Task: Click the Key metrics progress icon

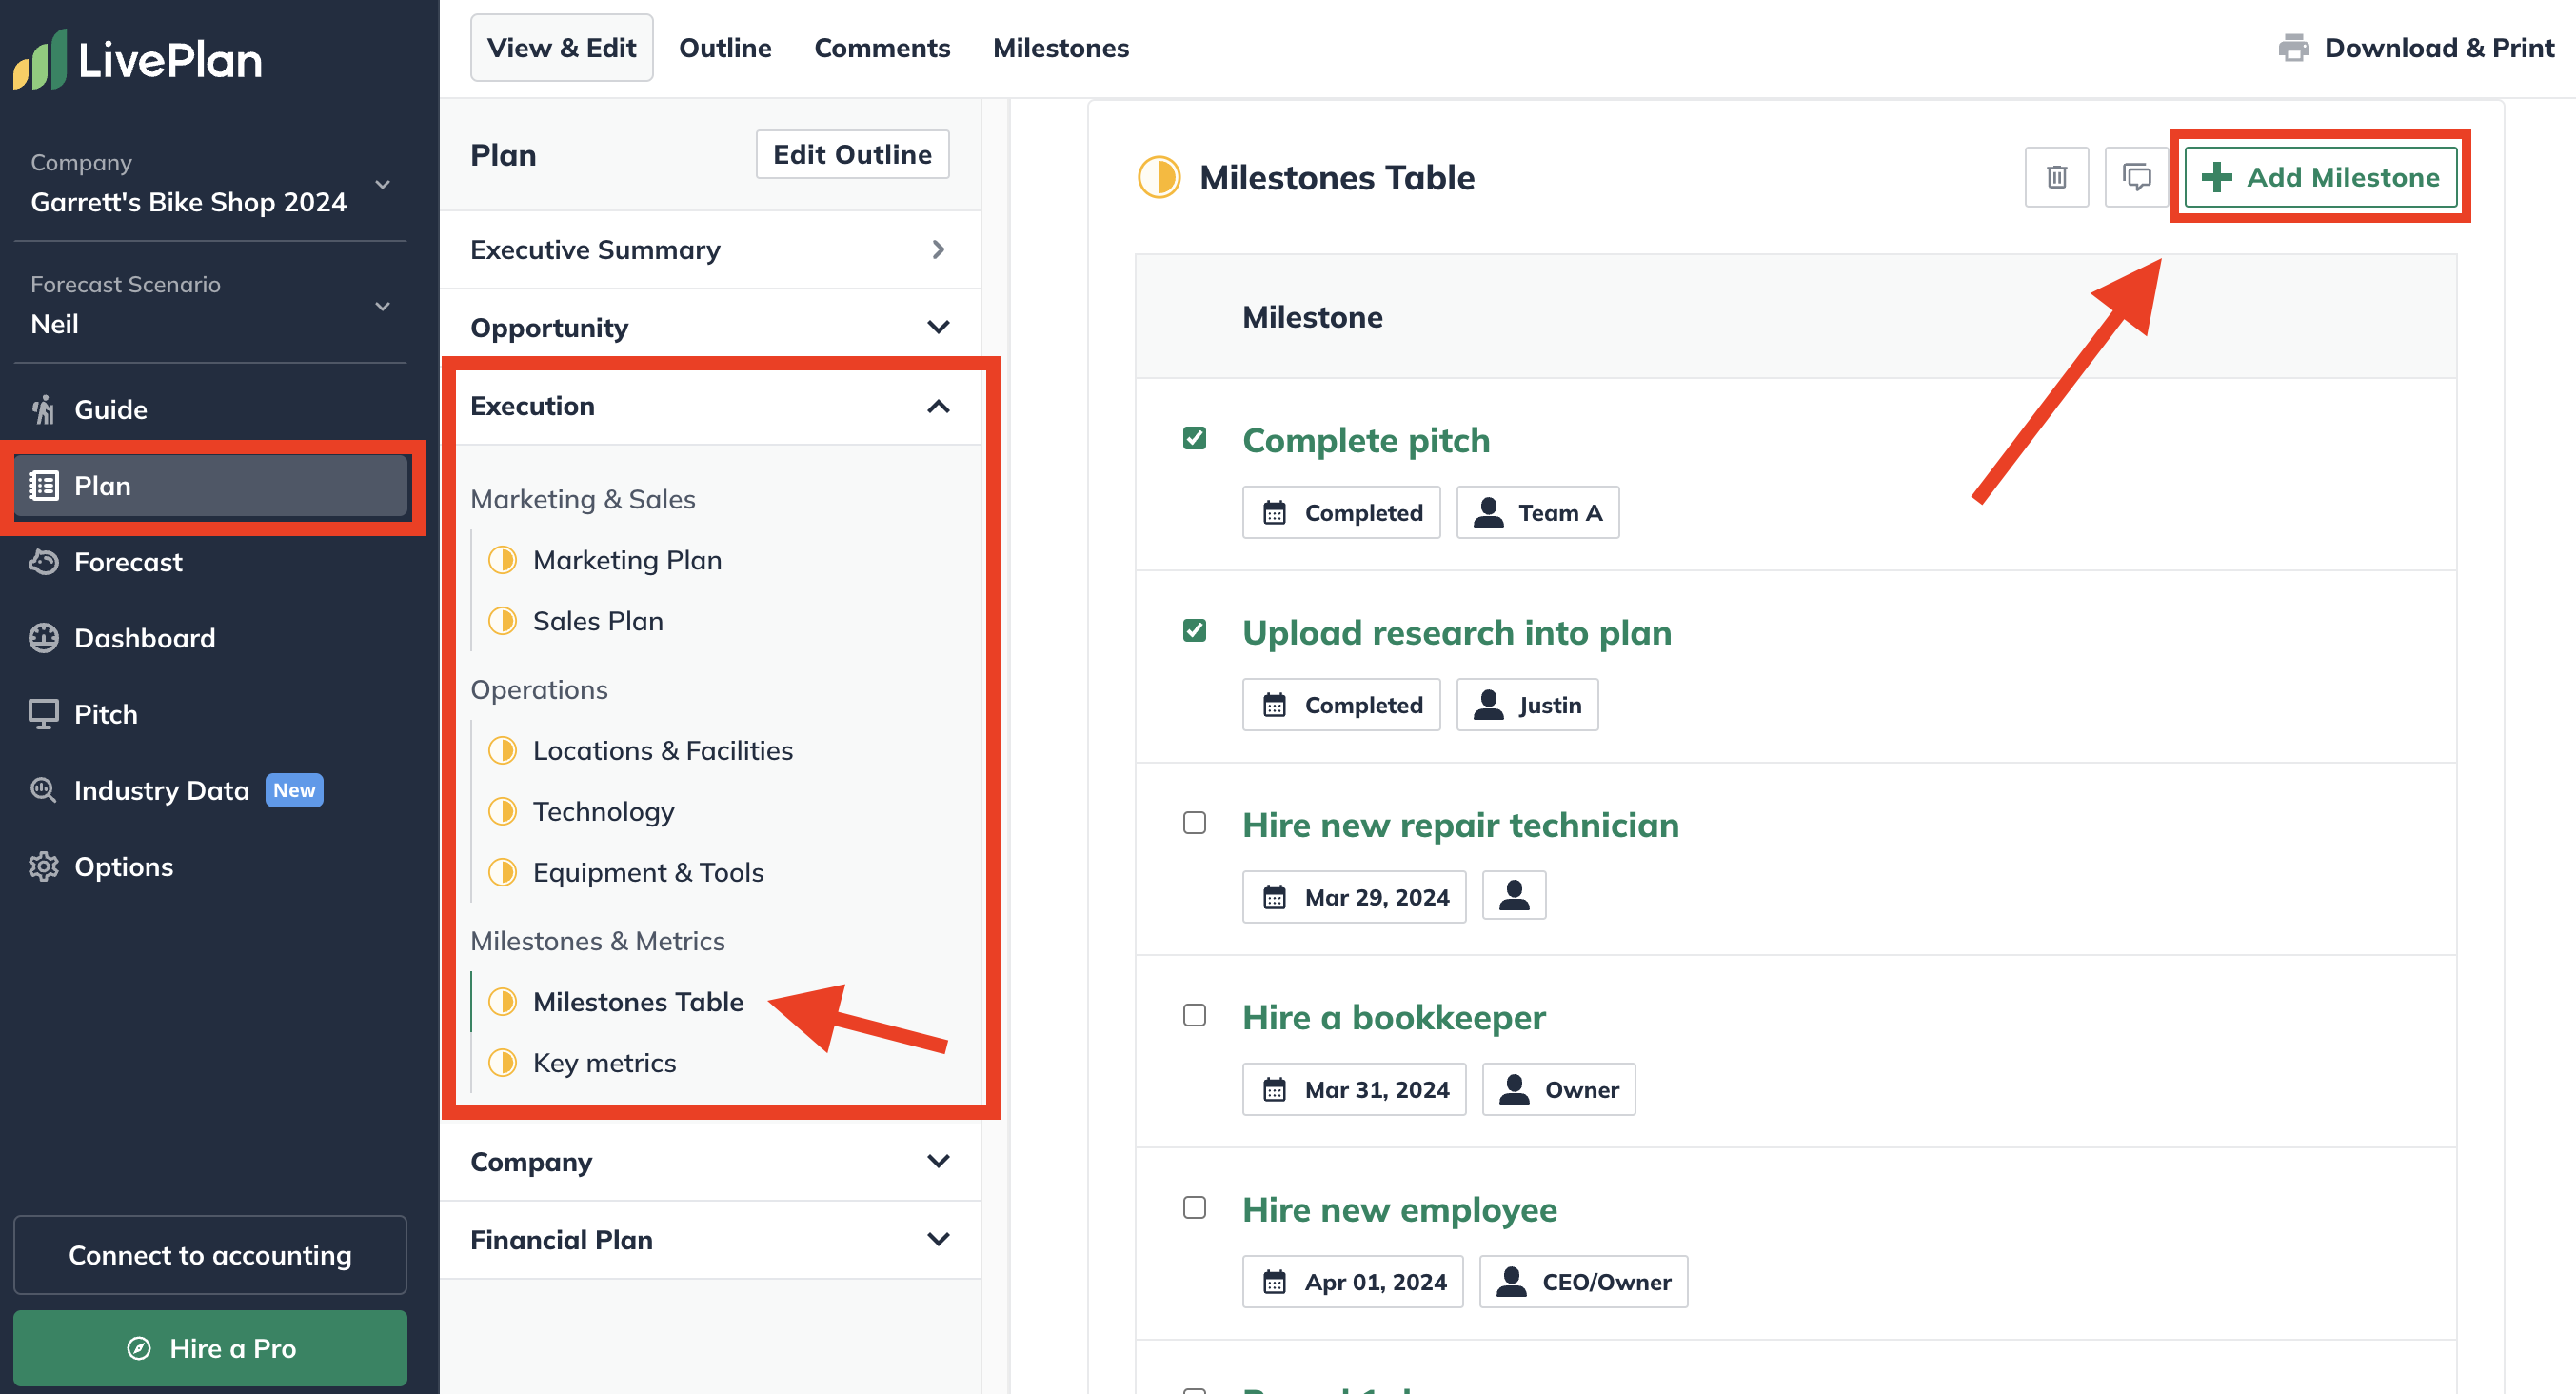Action: pyautogui.click(x=502, y=1062)
